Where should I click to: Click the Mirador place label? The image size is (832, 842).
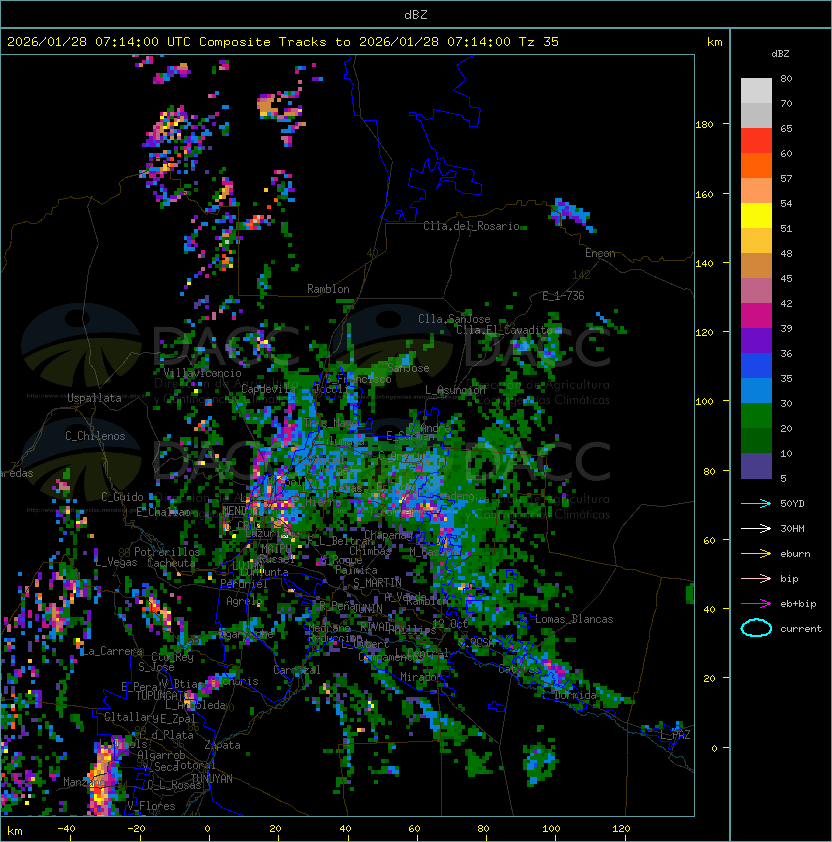point(421,677)
